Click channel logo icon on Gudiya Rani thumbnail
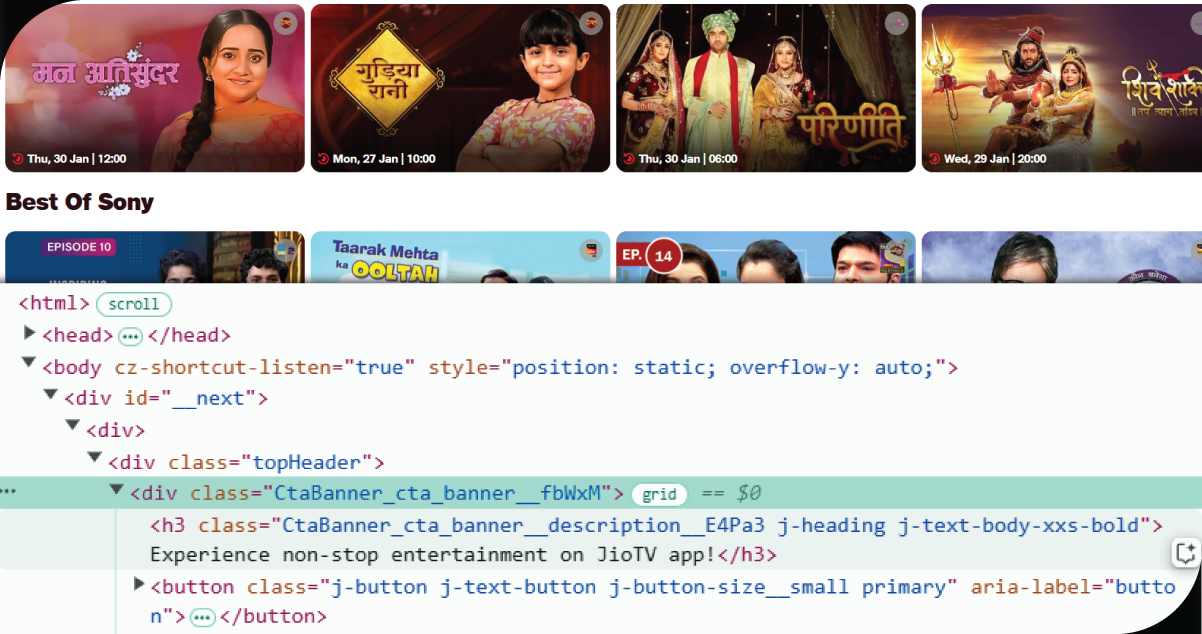Screen dimensions: 1202x634 [x=592, y=22]
